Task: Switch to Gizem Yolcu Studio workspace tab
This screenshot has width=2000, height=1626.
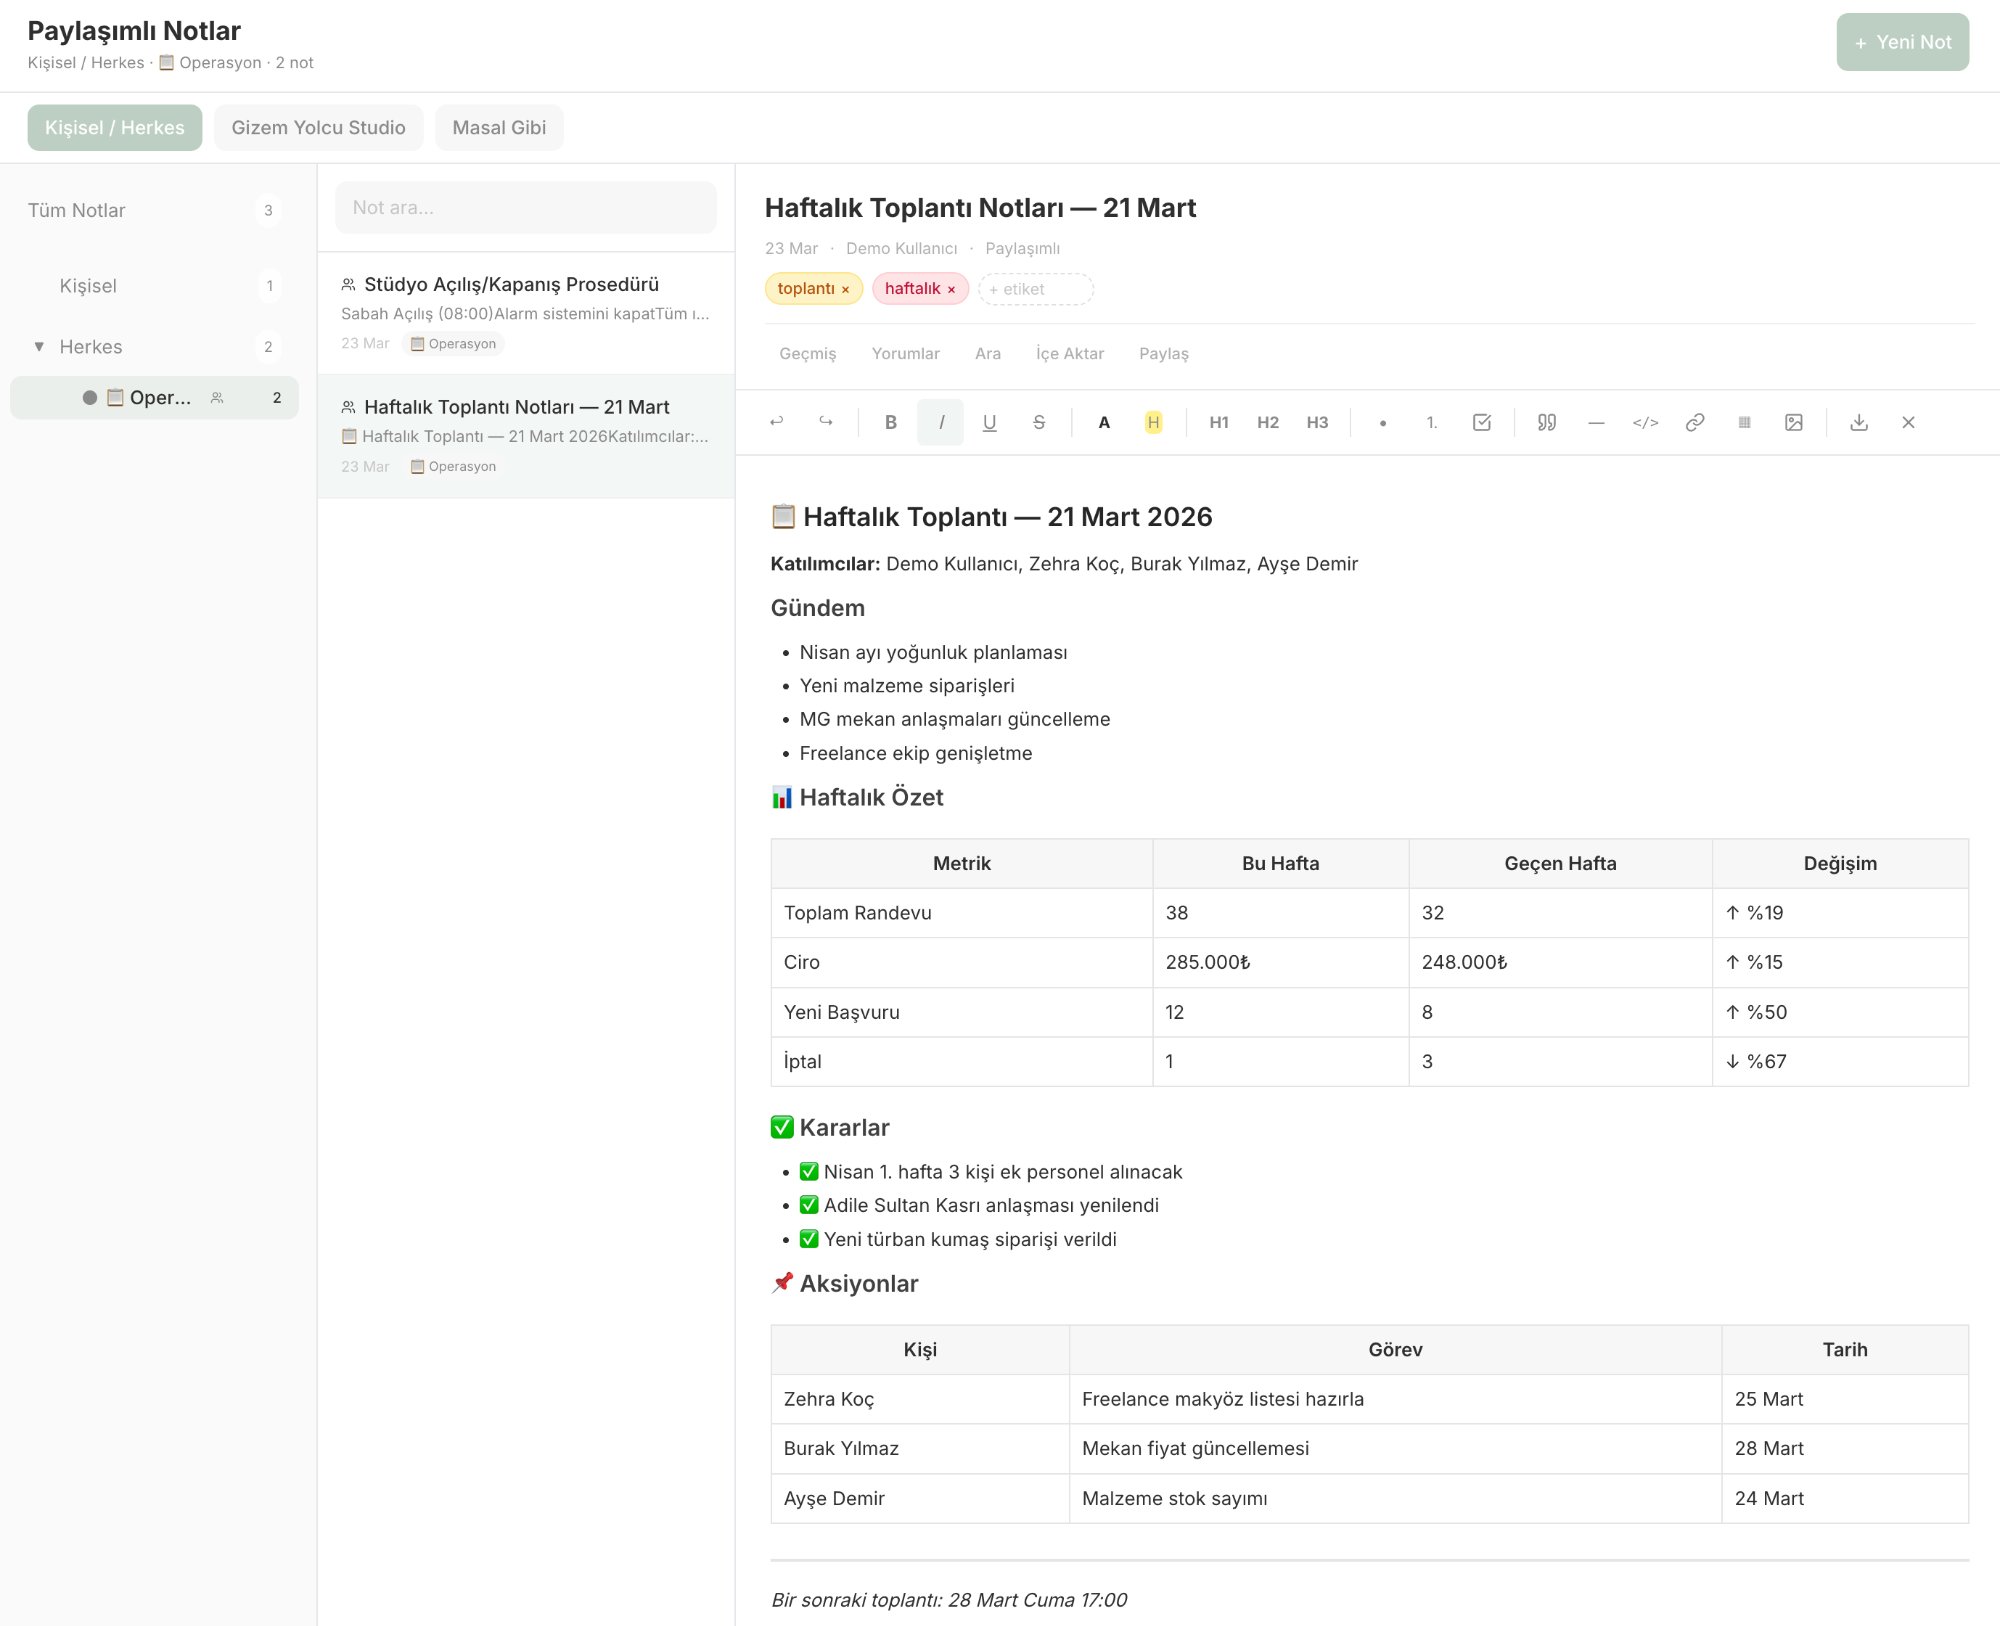Action: click(x=318, y=128)
